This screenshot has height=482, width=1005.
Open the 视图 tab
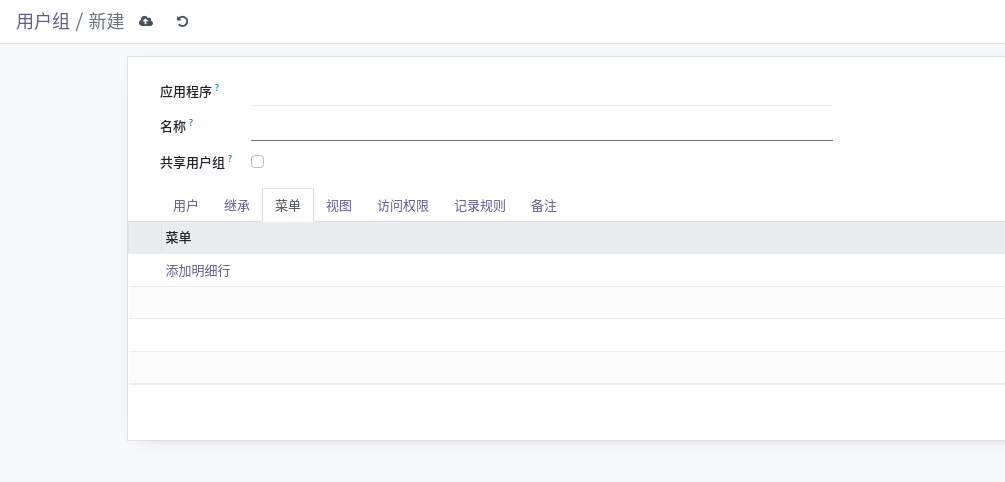click(339, 206)
